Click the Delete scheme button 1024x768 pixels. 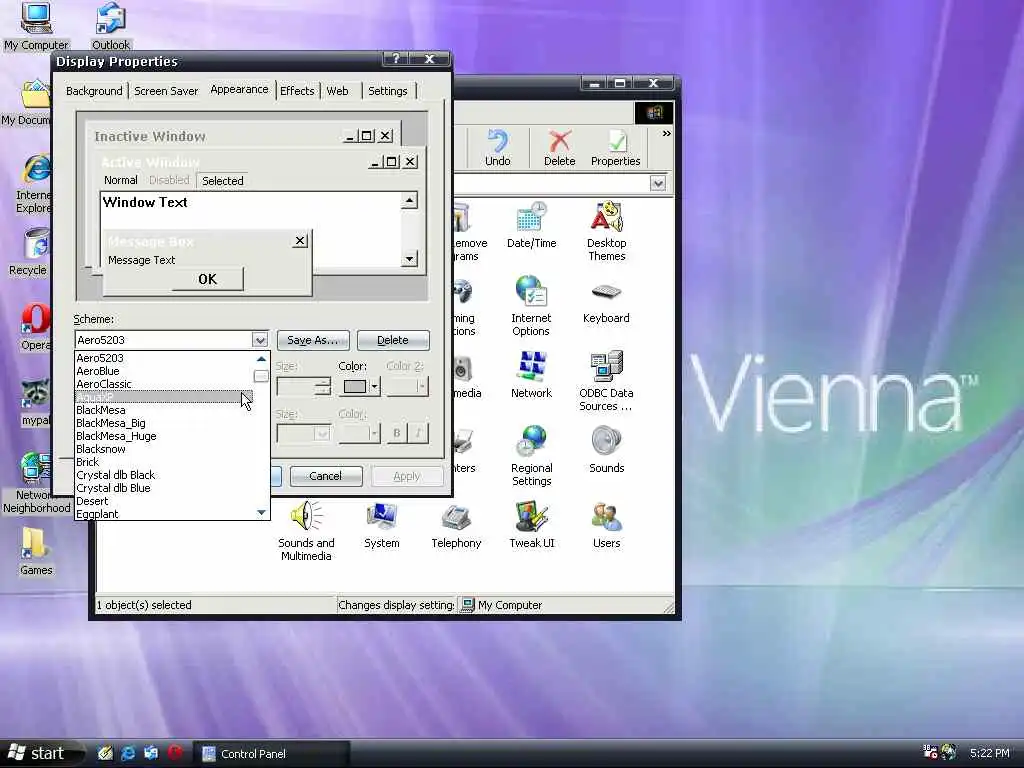coord(392,340)
